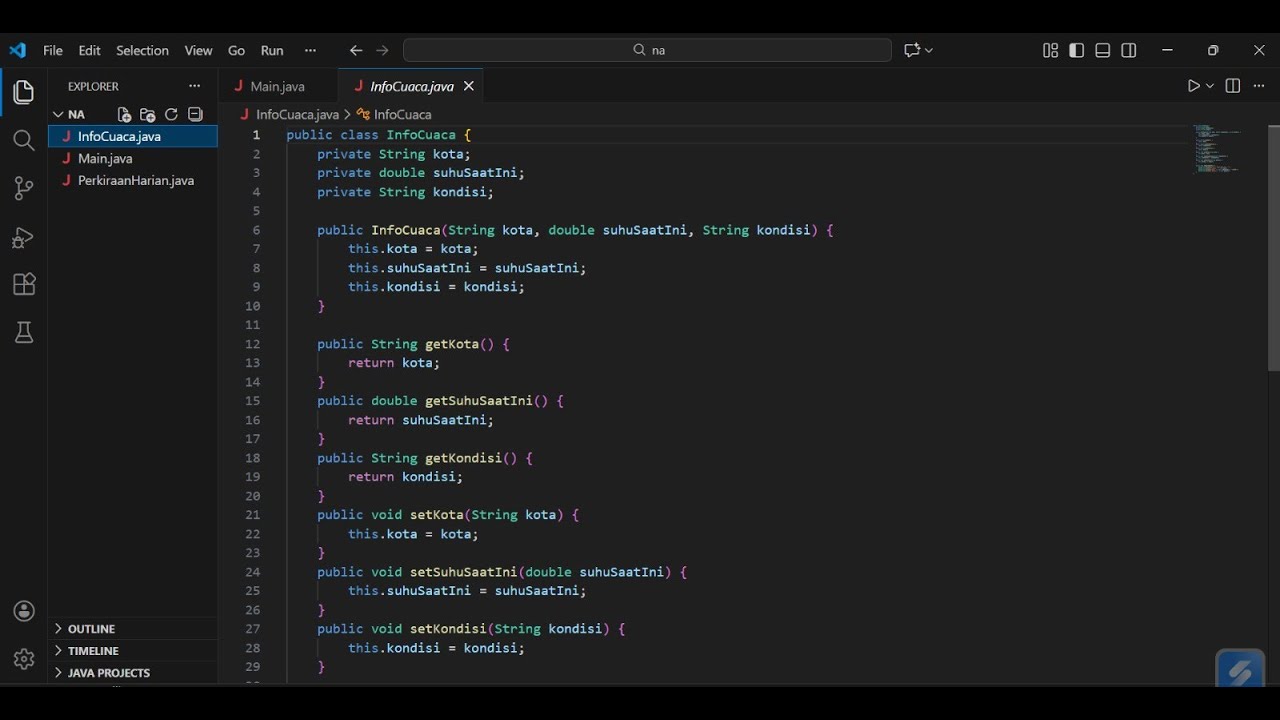Image resolution: width=1280 pixels, height=720 pixels.
Task: Open the Go menu
Action: 236,50
